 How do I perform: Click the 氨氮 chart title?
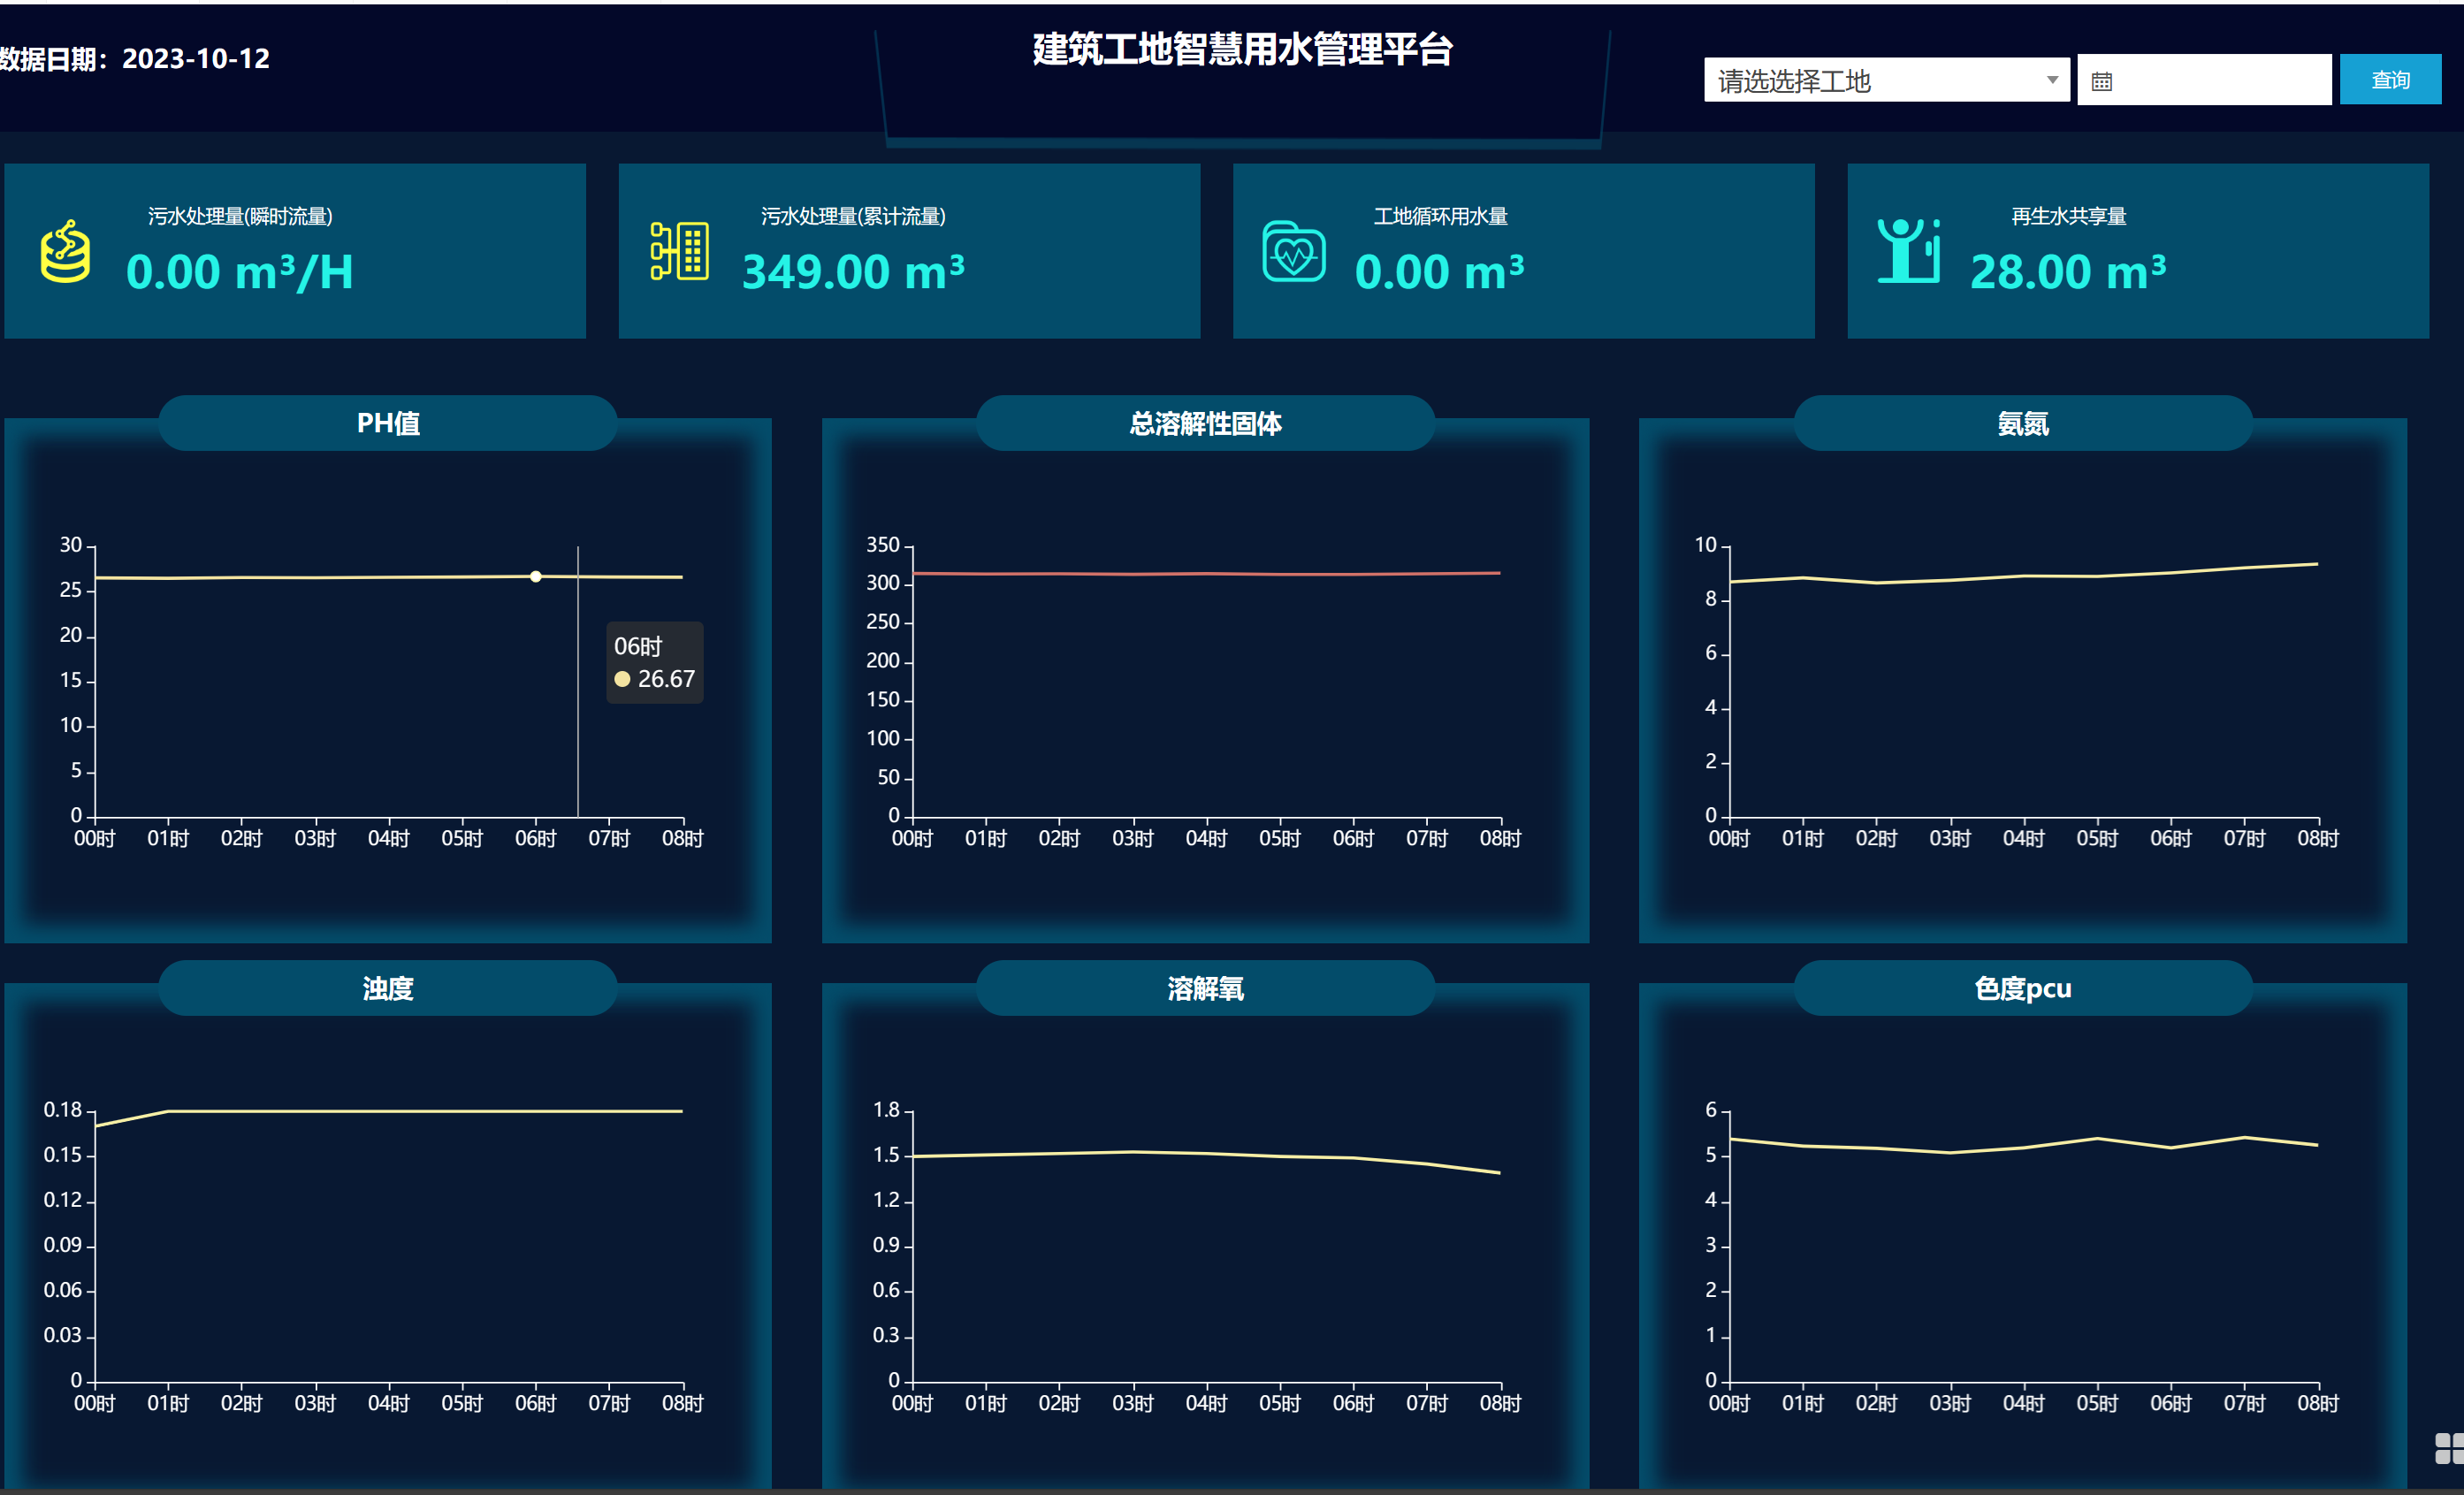(x=2022, y=423)
